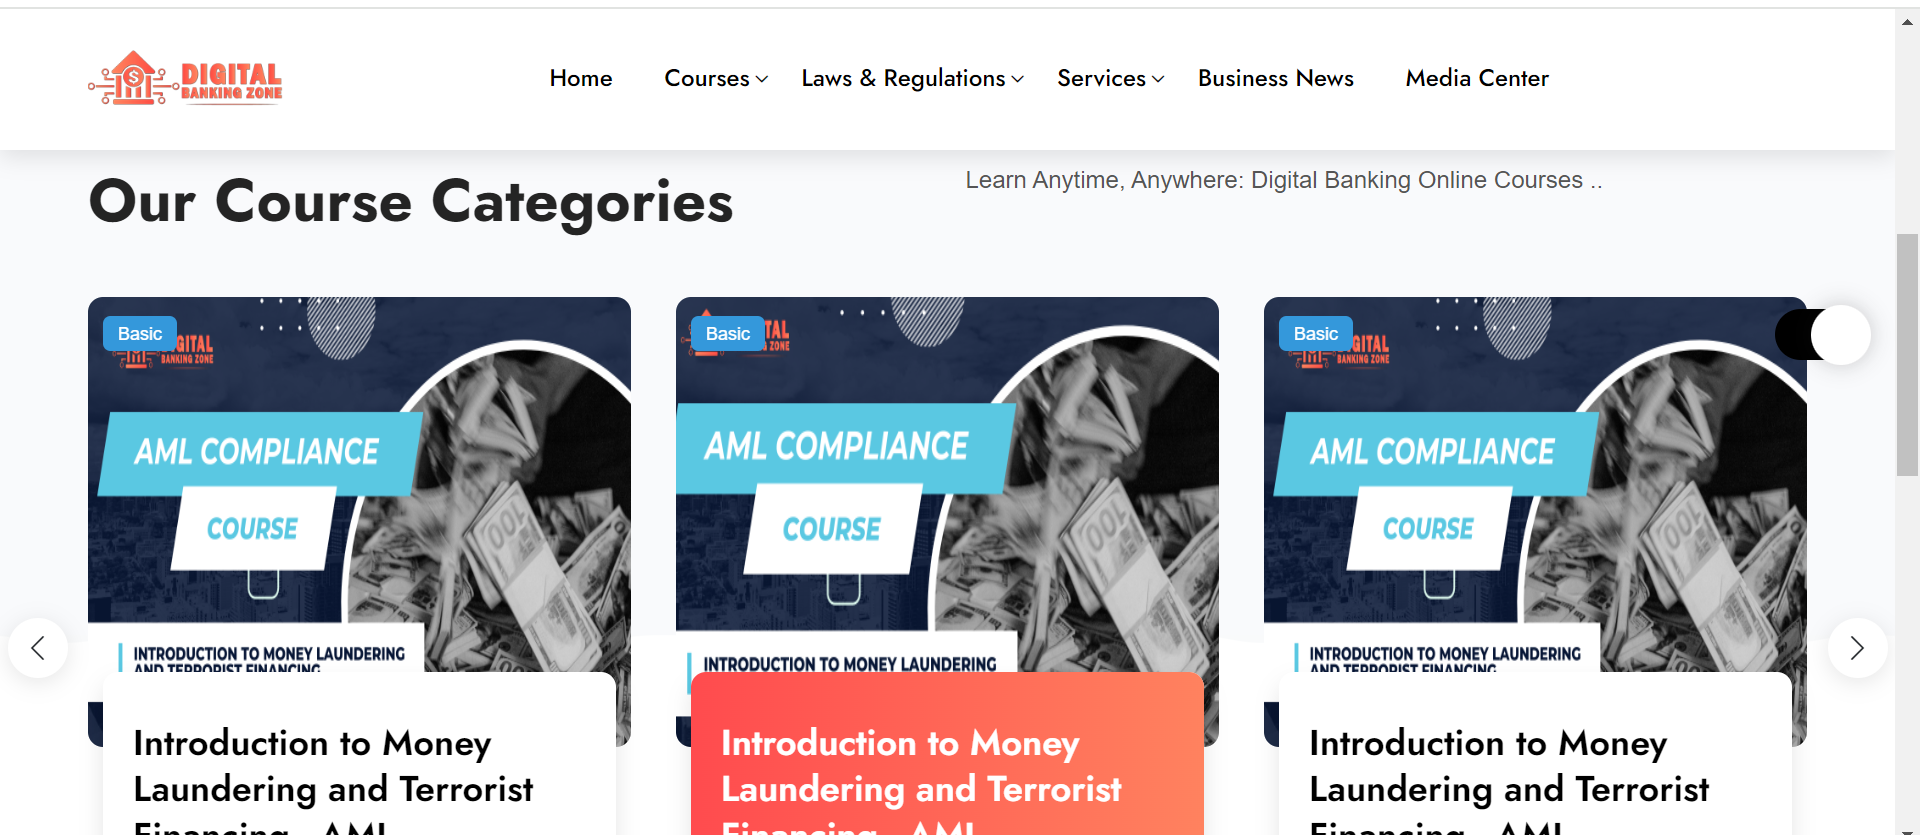The image size is (1920, 835).
Task: Expand the Courses dropdown chevron
Action: tap(762, 79)
